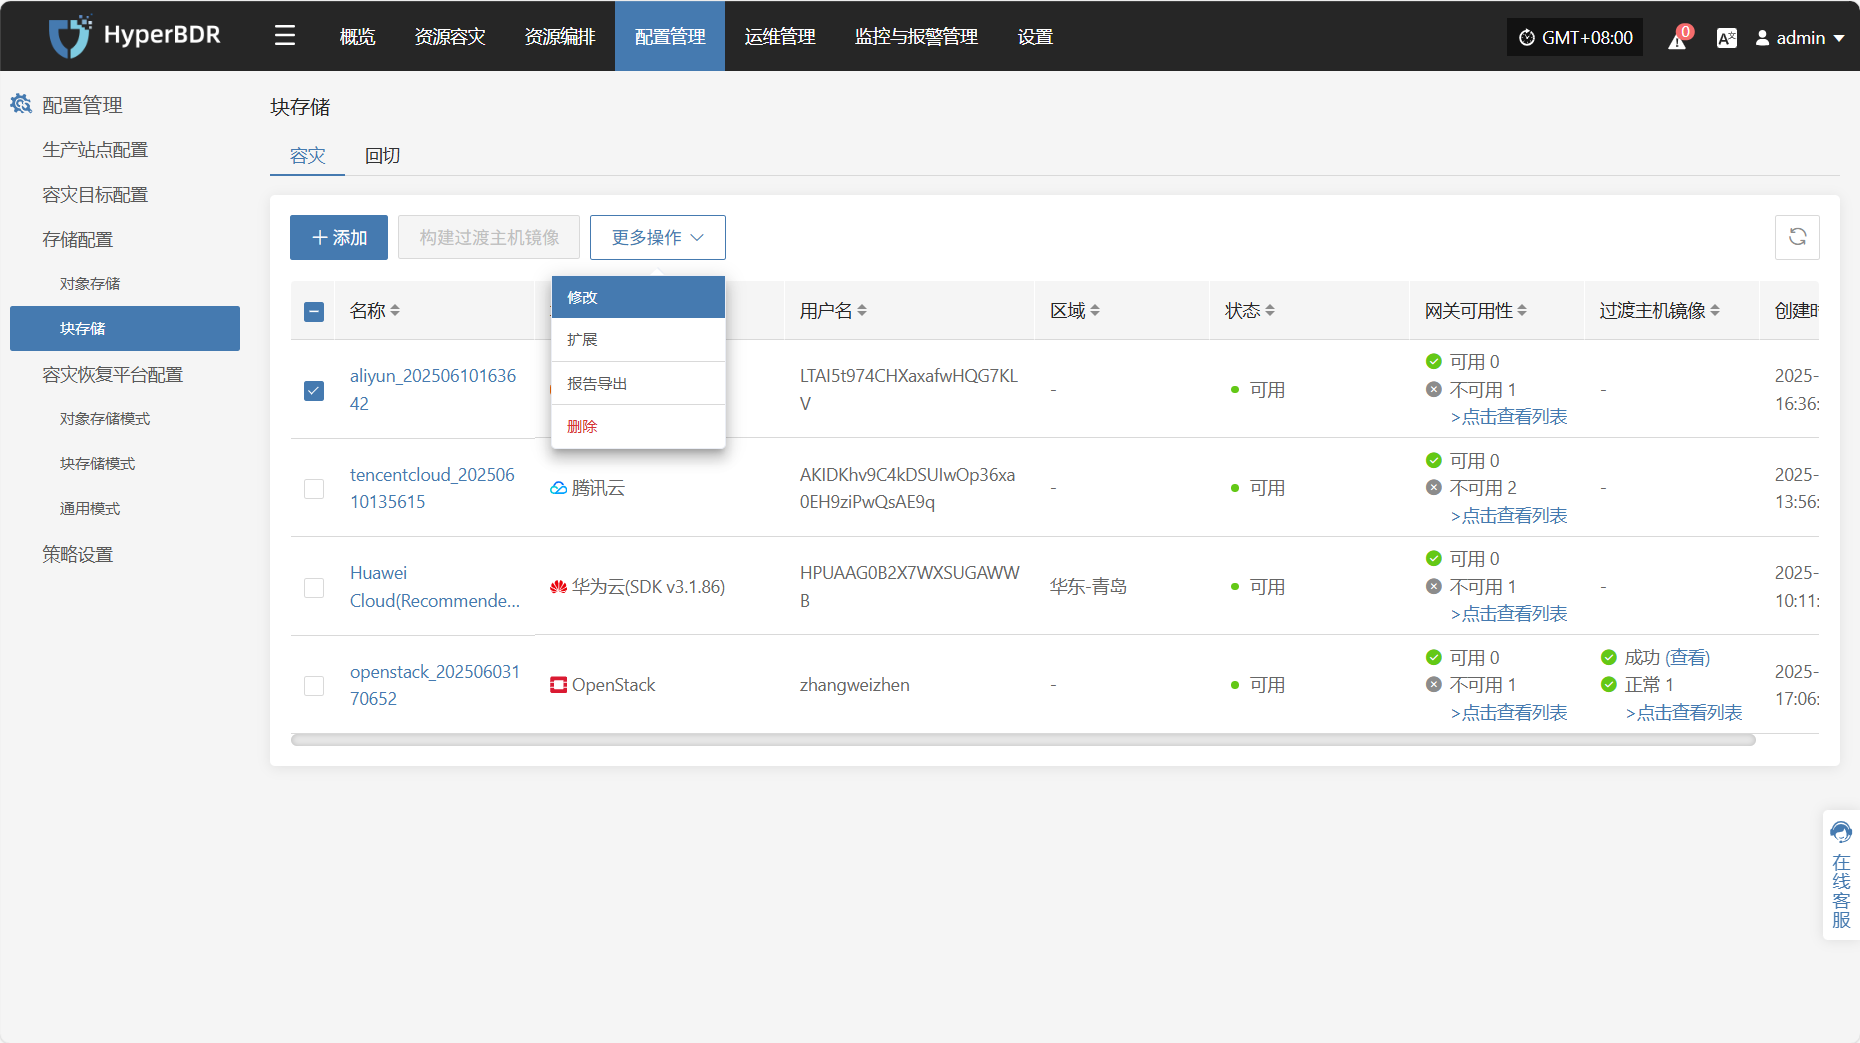This screenshot has height=1043, width=1860.
Task: Click green 可用 0 icon in aliyun row
Action: [x=1434, y=361]
